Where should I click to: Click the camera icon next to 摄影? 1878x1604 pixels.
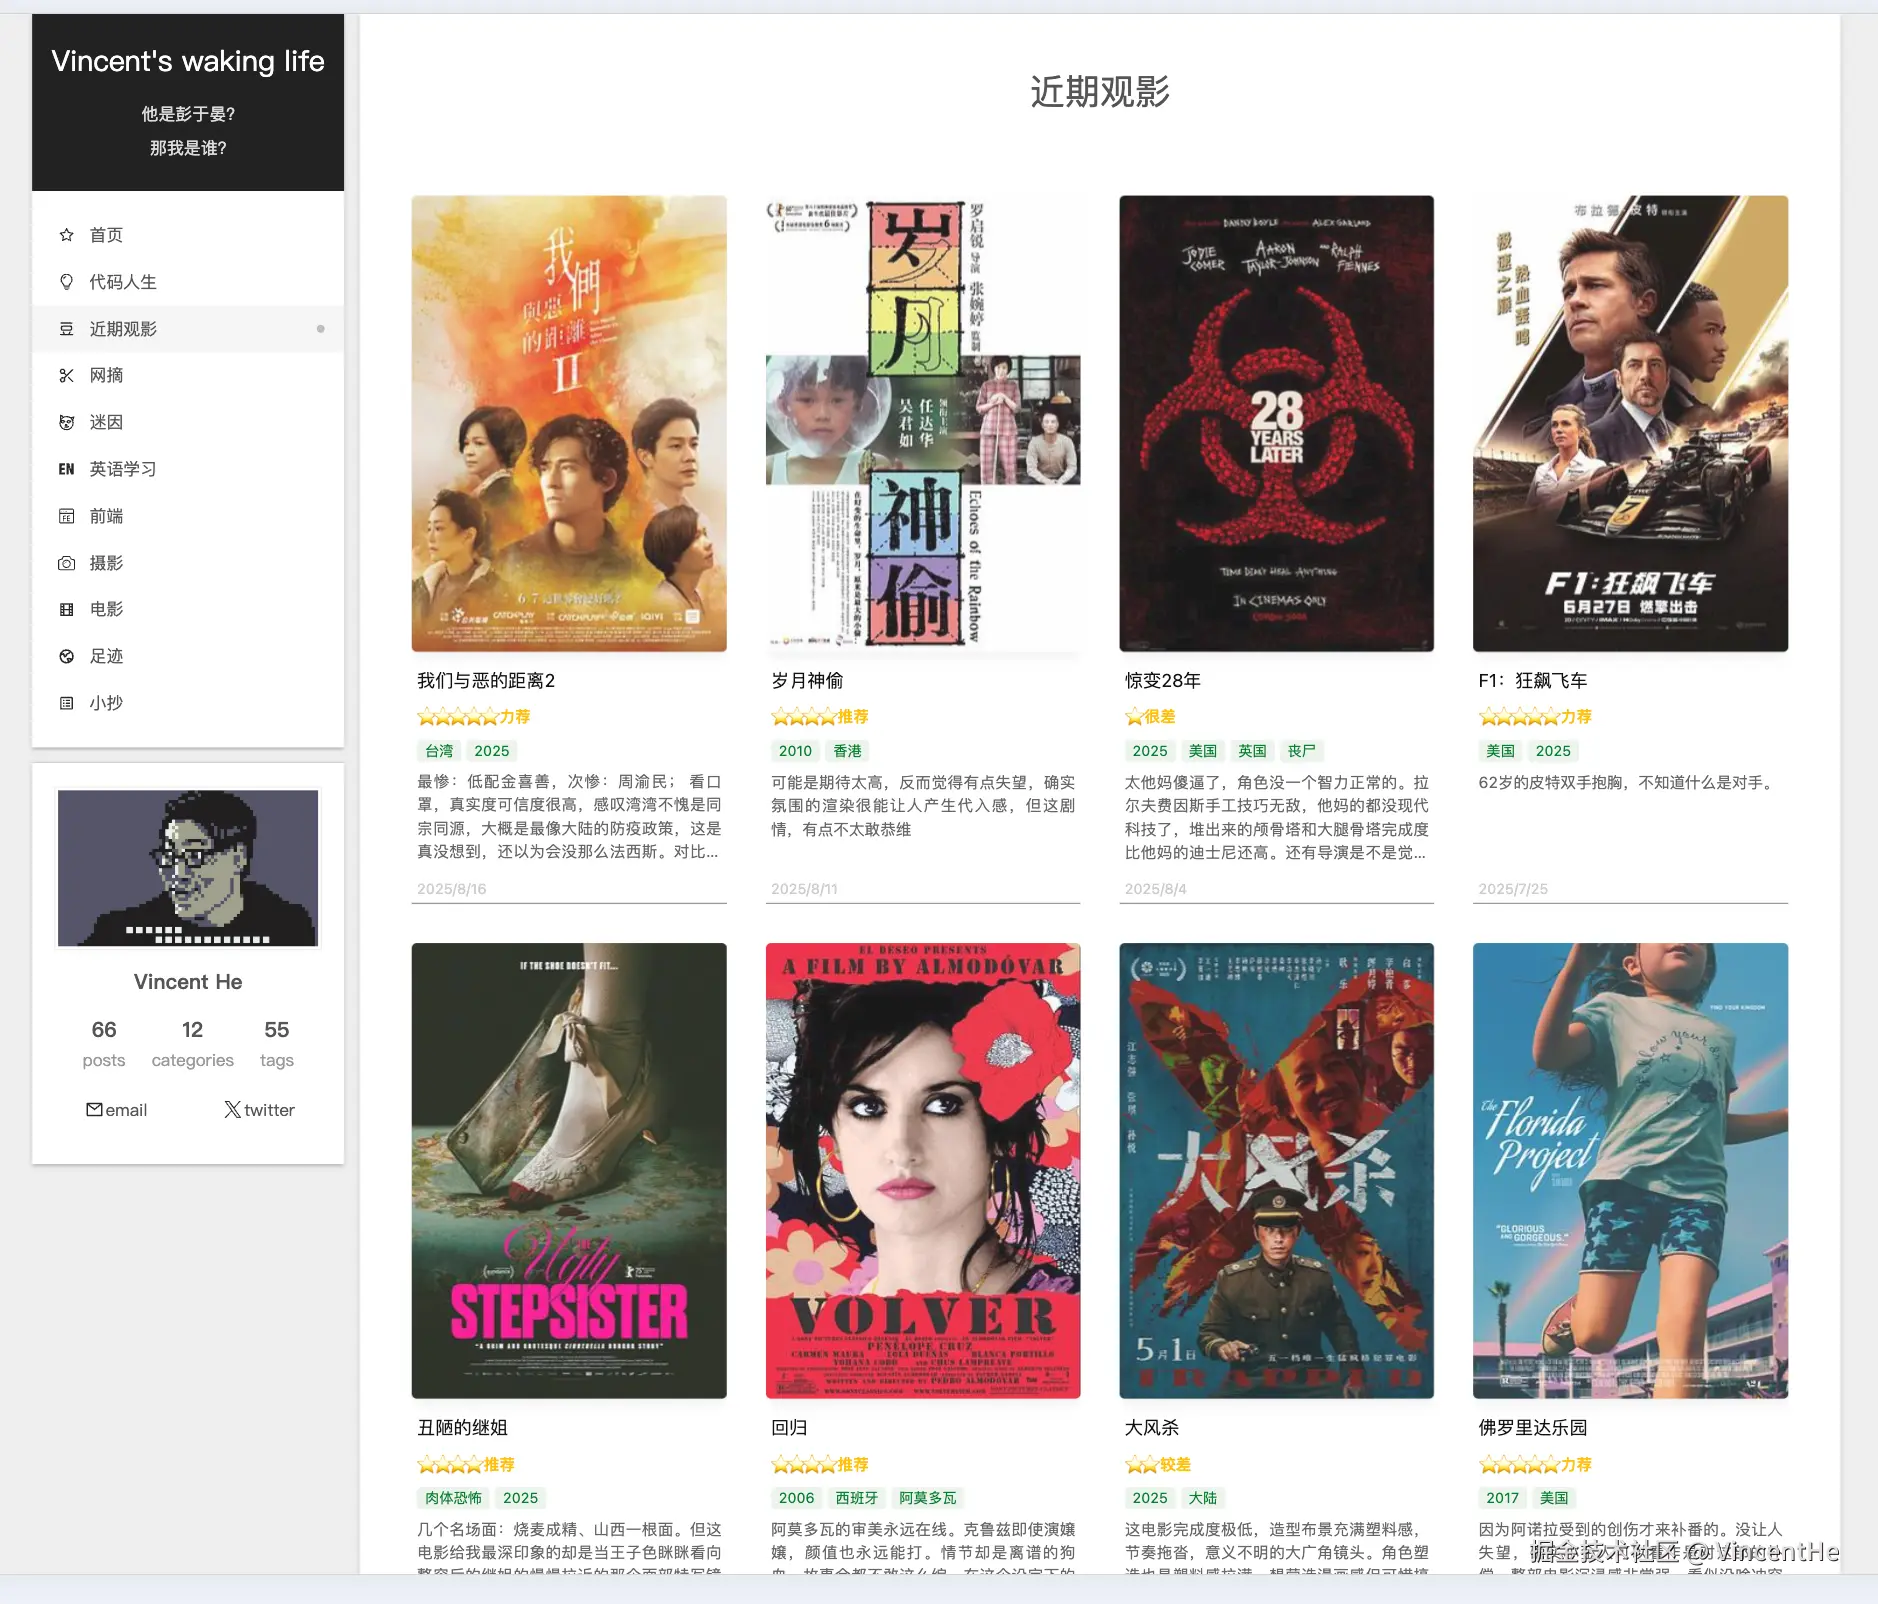point(66,563)
